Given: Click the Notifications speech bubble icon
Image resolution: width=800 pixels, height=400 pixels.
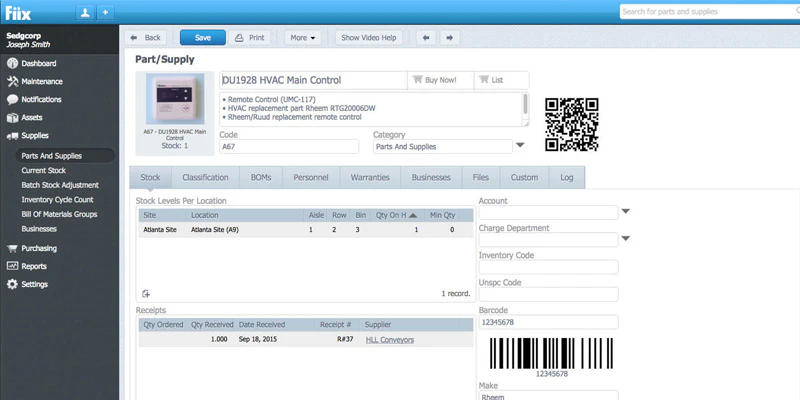Looking at the screenshot, I should coord(12,99).
